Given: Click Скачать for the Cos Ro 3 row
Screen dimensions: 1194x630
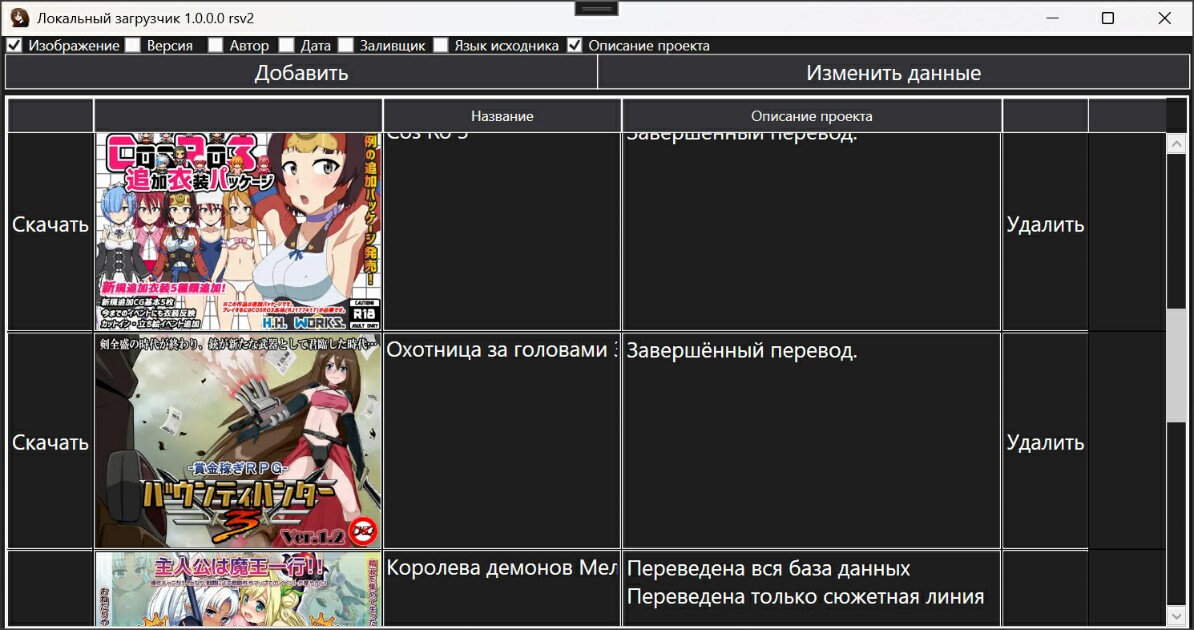Looking at the screenshot, I should click(50, 225).
